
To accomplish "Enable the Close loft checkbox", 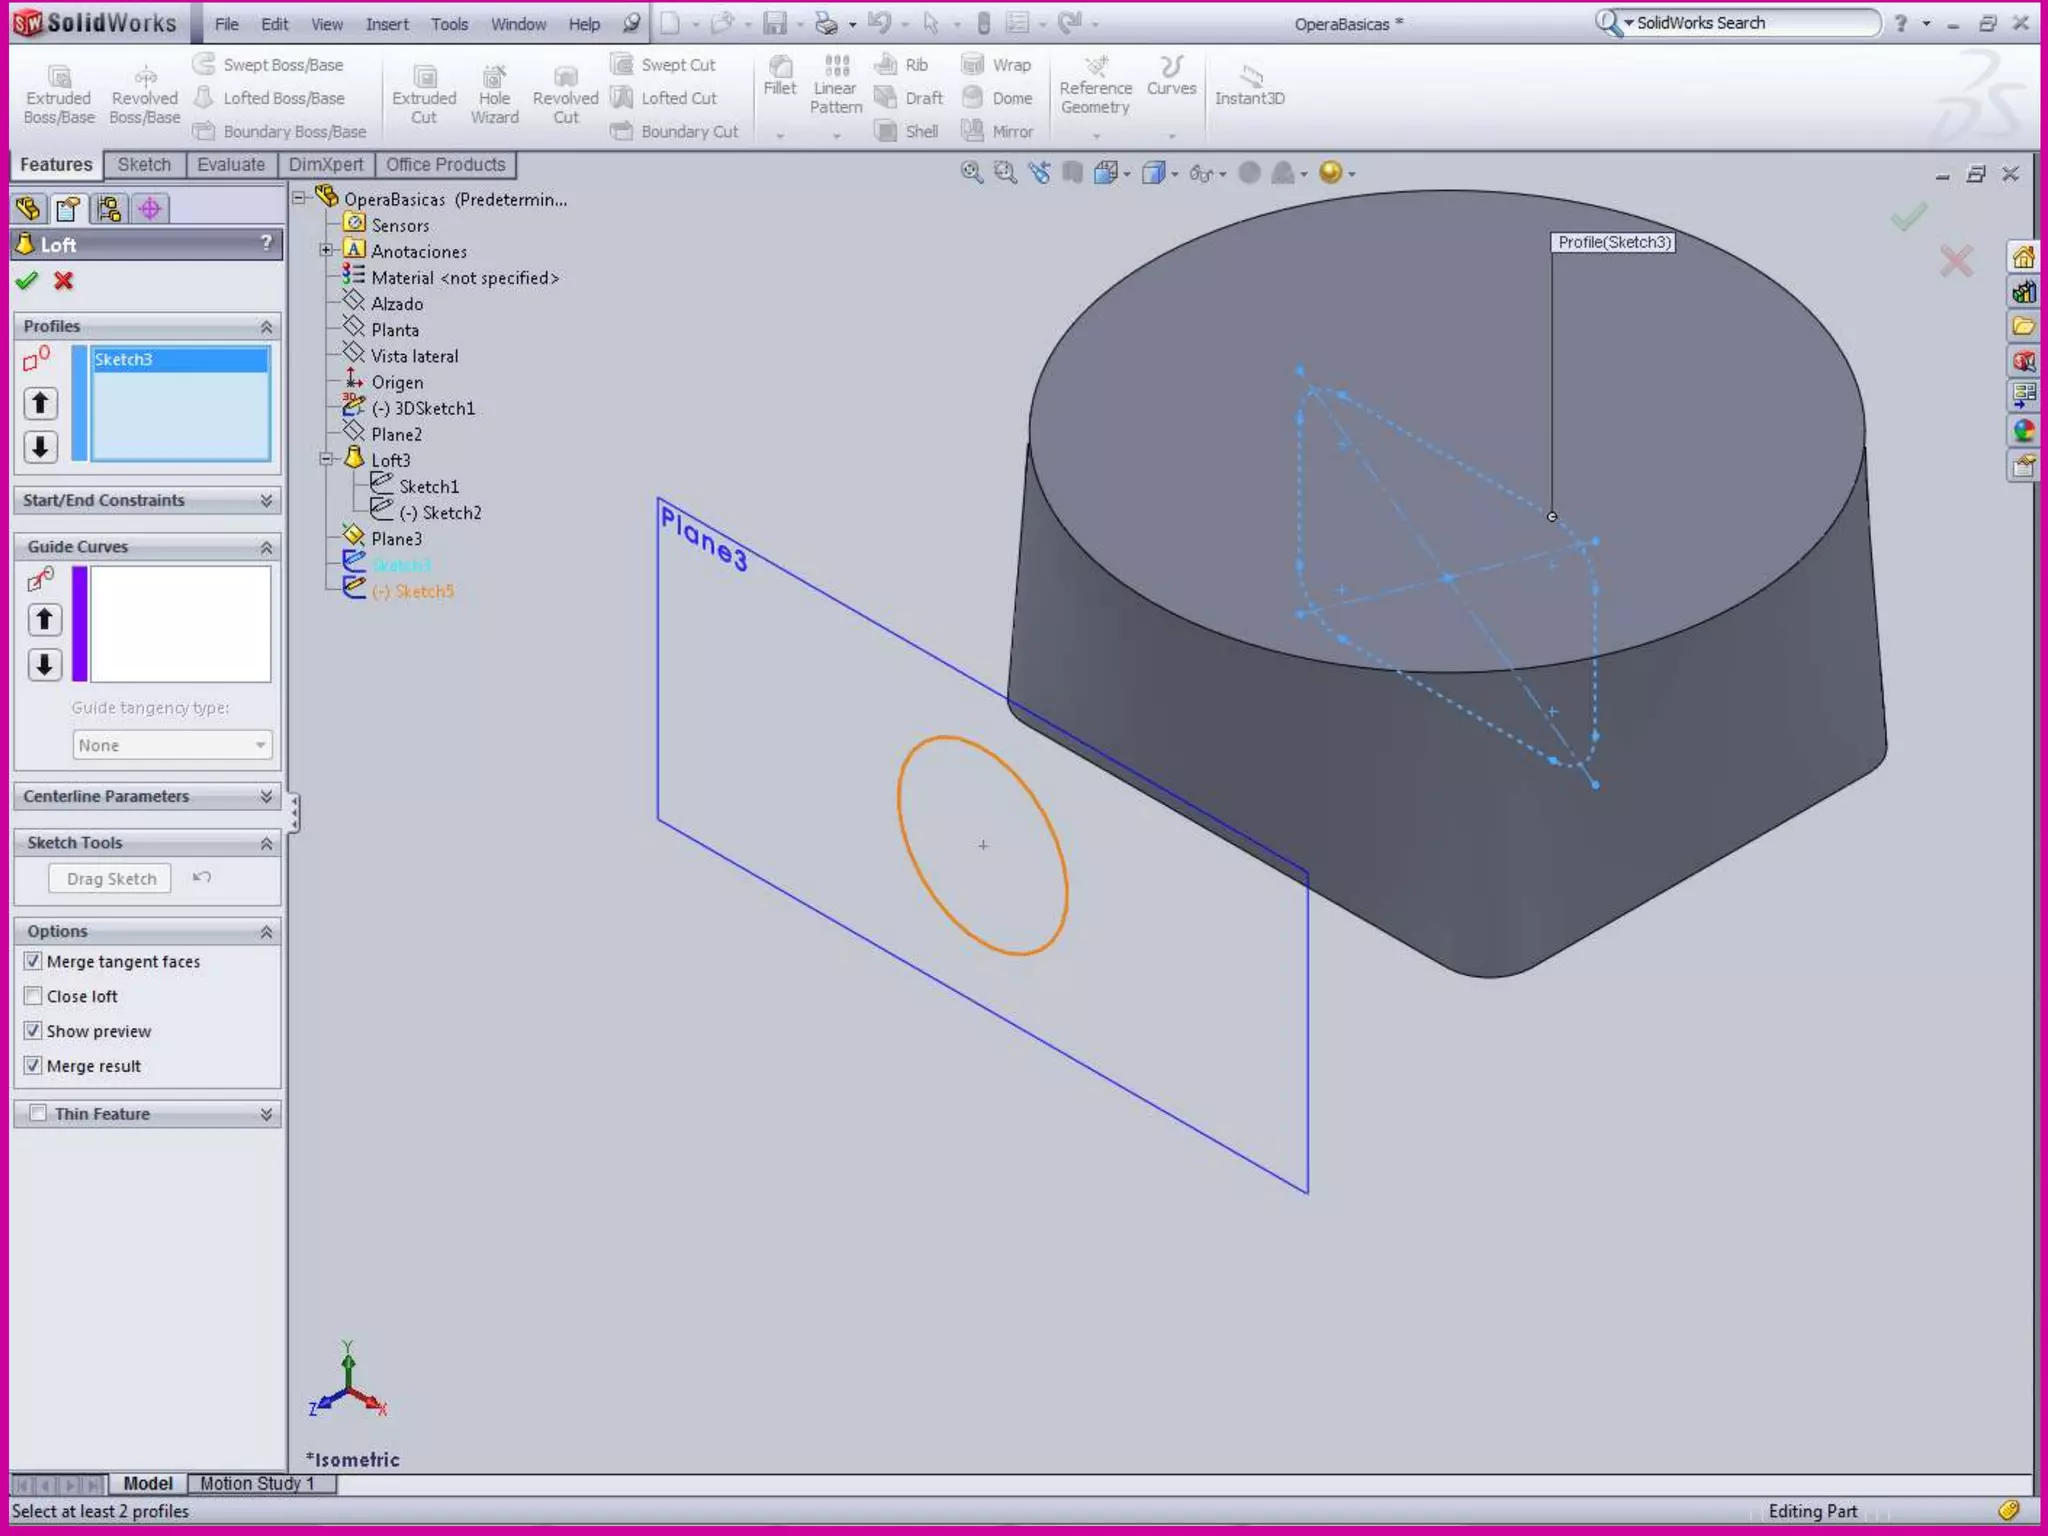I will coord(34,996).
